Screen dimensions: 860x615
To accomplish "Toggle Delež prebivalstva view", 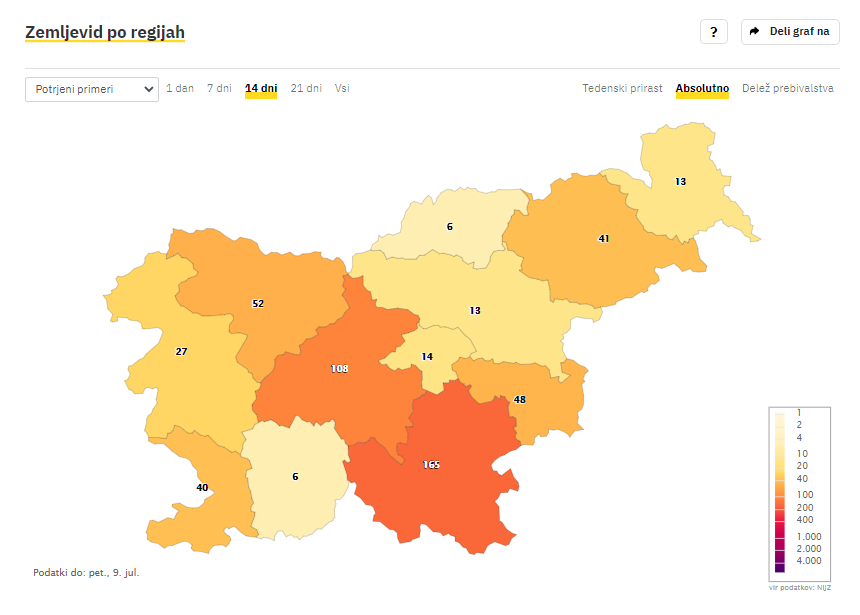I will tap(788, 88).
